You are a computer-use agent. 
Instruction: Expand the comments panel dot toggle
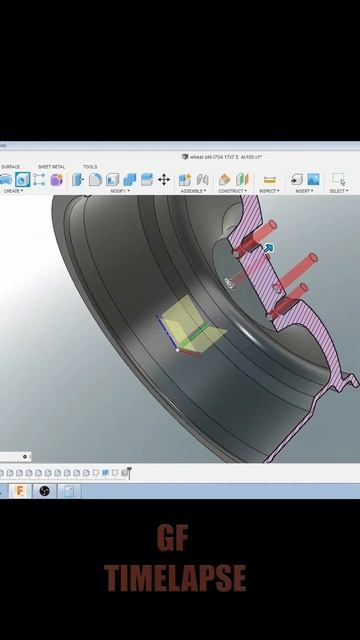click(x=25, y=457)
